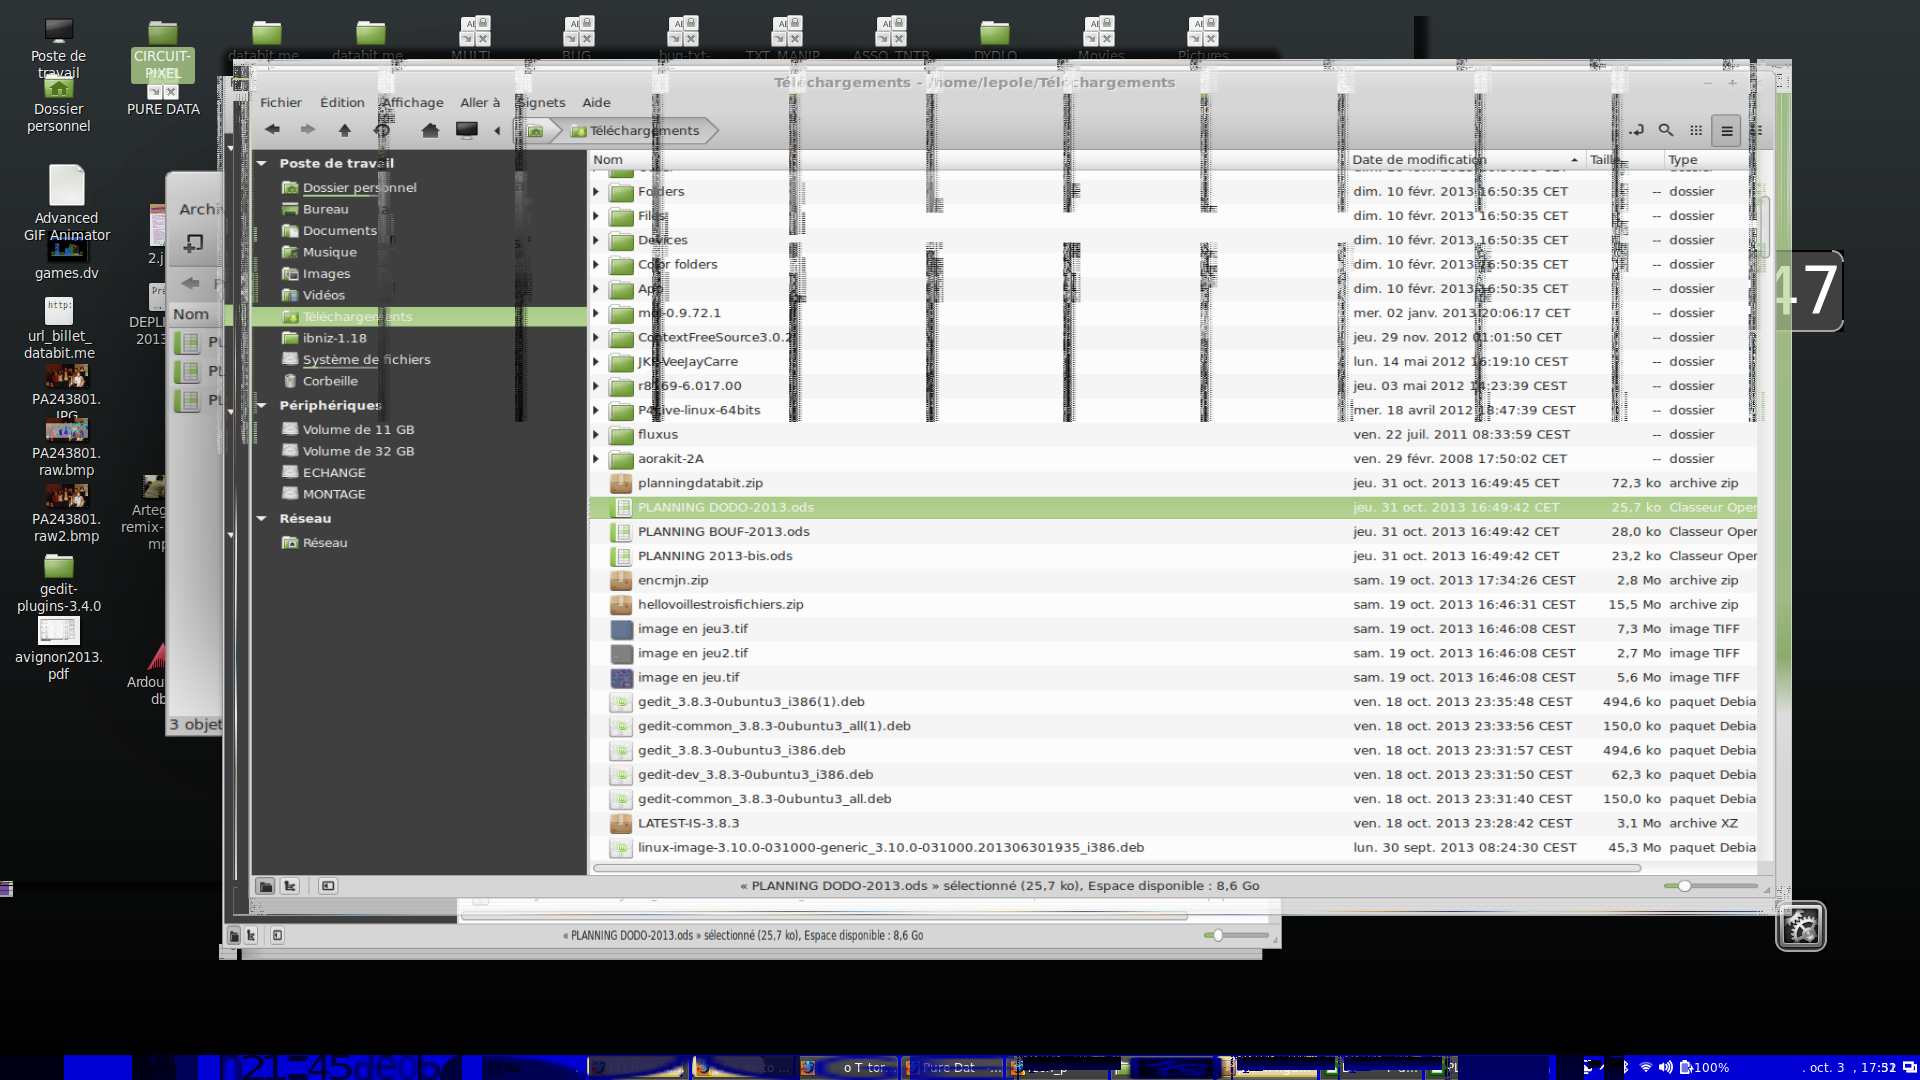1920x1080 pixels.
Task: Open Home folder via house icon
Action: point(430,130)
